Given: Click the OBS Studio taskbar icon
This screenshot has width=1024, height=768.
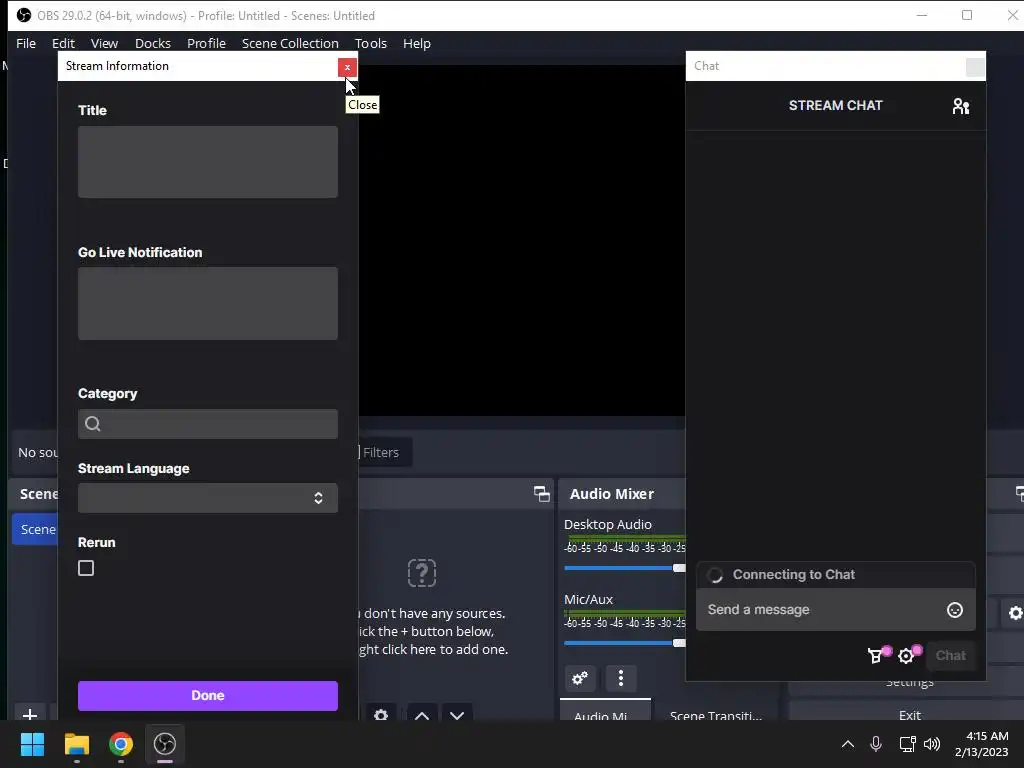Looking at the screenshot, I should (165, 744).
